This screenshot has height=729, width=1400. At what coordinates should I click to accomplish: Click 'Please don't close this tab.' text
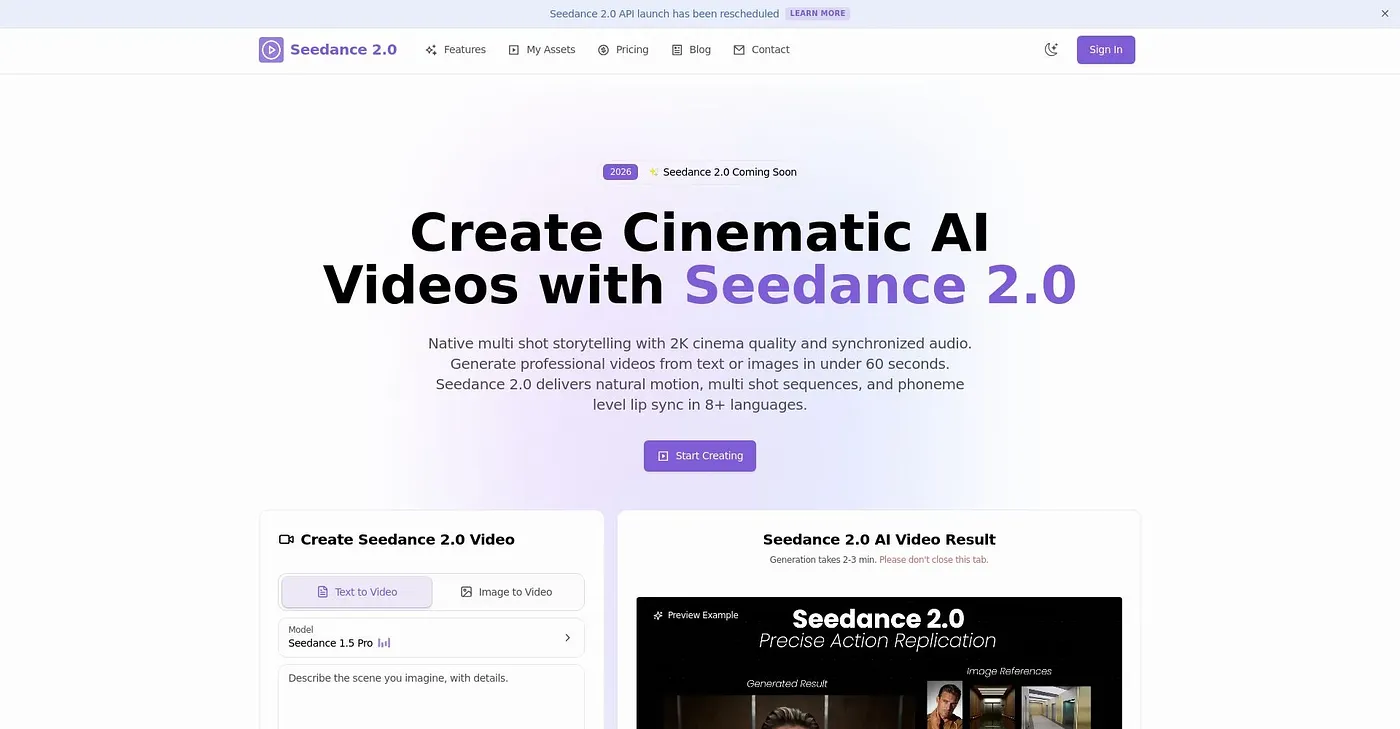pos(934,560)
